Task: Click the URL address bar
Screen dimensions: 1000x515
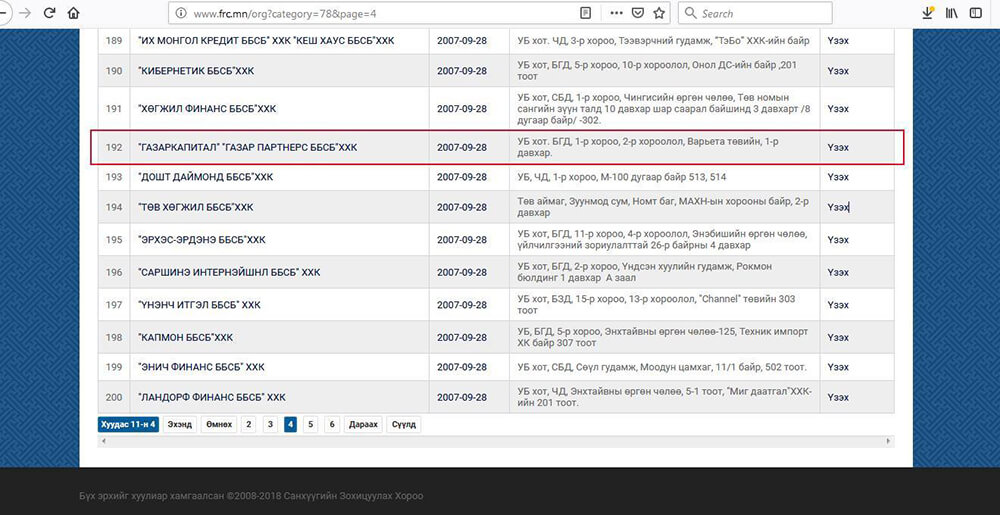Action: pyautogui.click(x=380, y=14)
